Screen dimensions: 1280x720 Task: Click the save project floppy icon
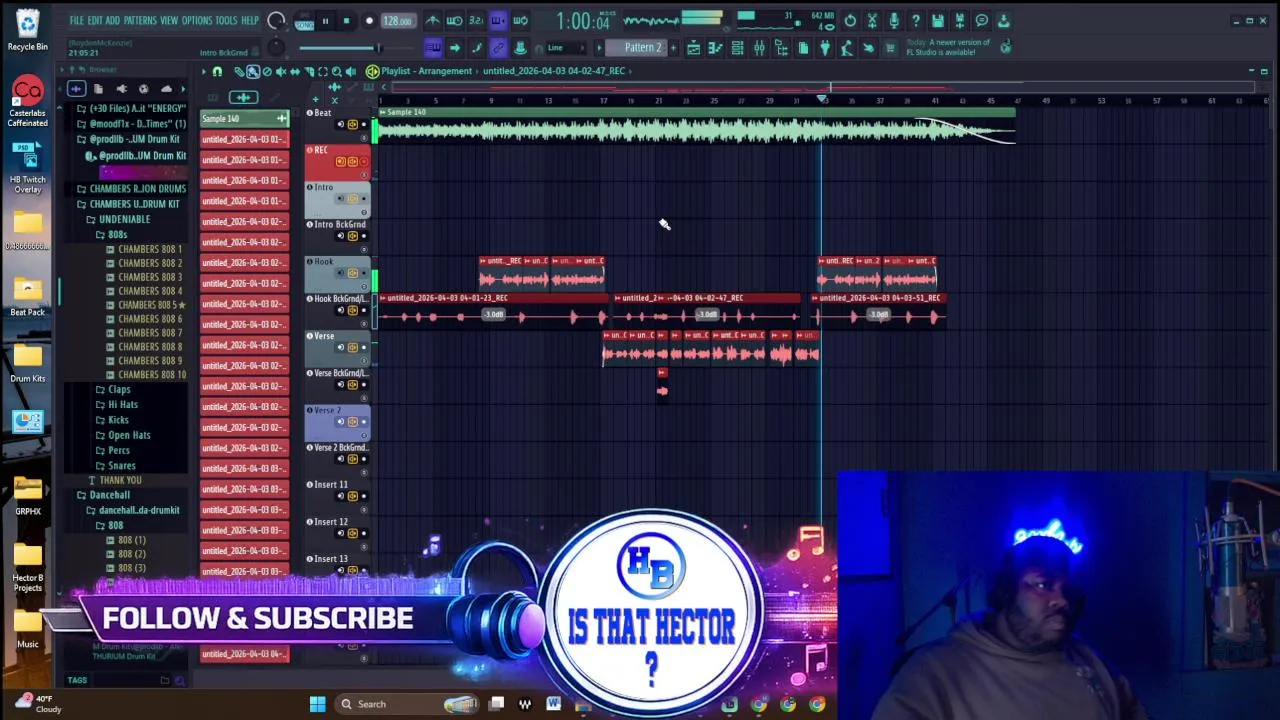point(937,21)
